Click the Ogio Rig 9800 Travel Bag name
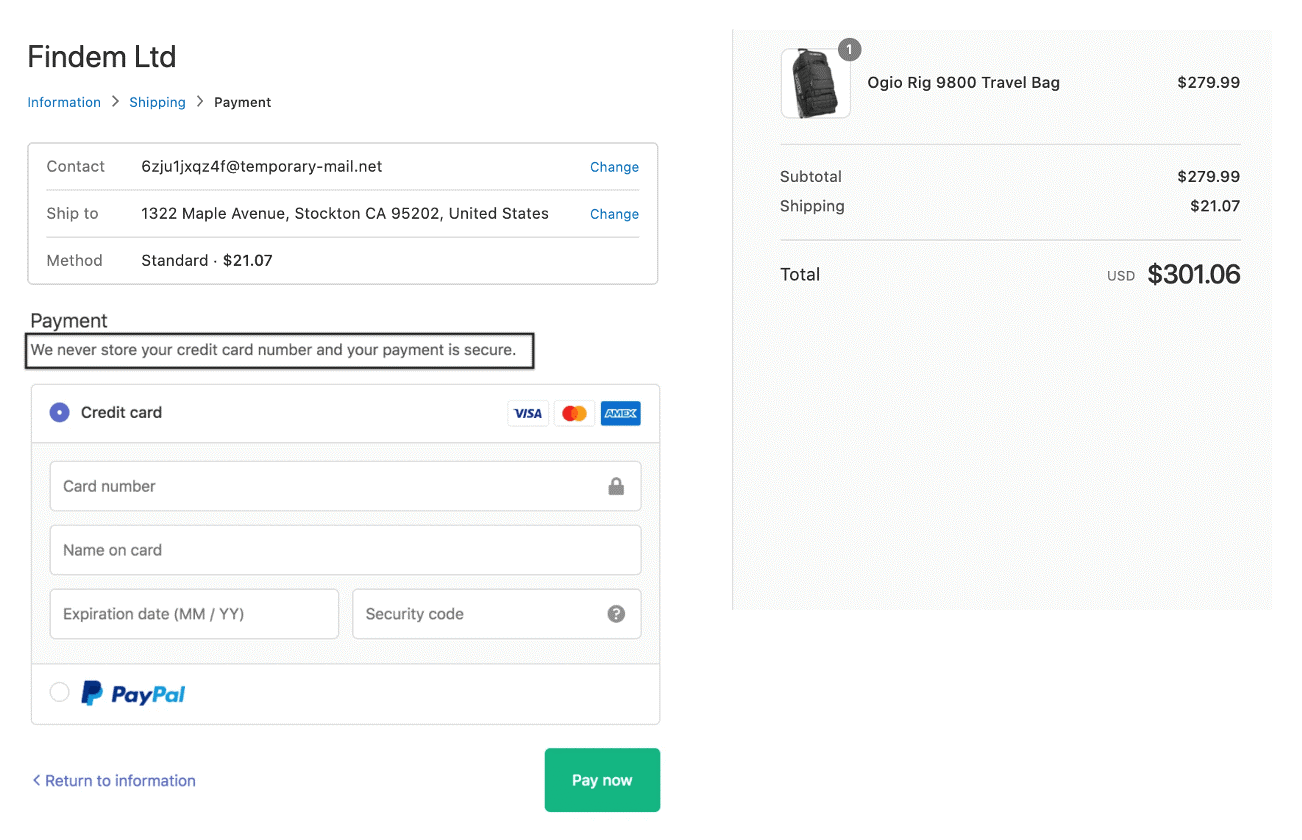The image size is (1302, 840). point(963,83)
